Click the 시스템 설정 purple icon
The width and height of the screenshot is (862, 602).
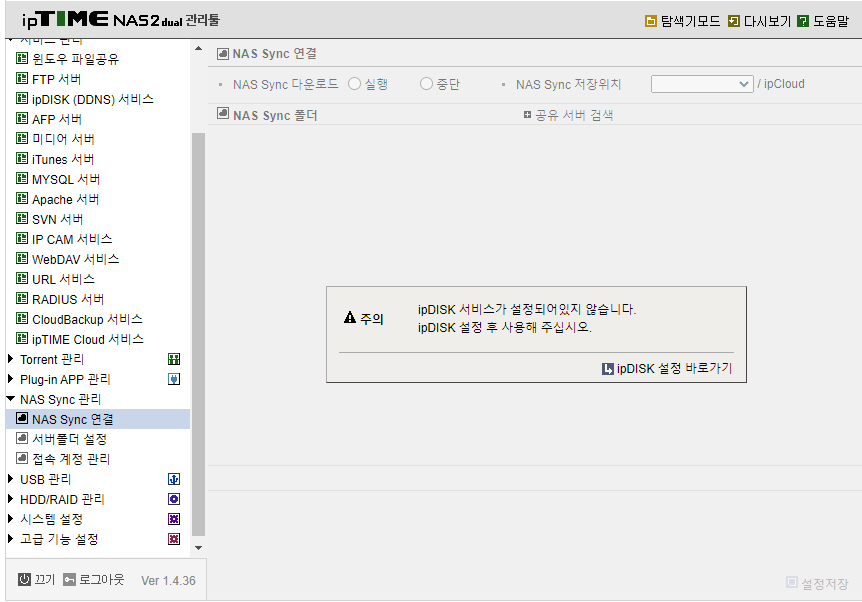click(x=174, y=519)
